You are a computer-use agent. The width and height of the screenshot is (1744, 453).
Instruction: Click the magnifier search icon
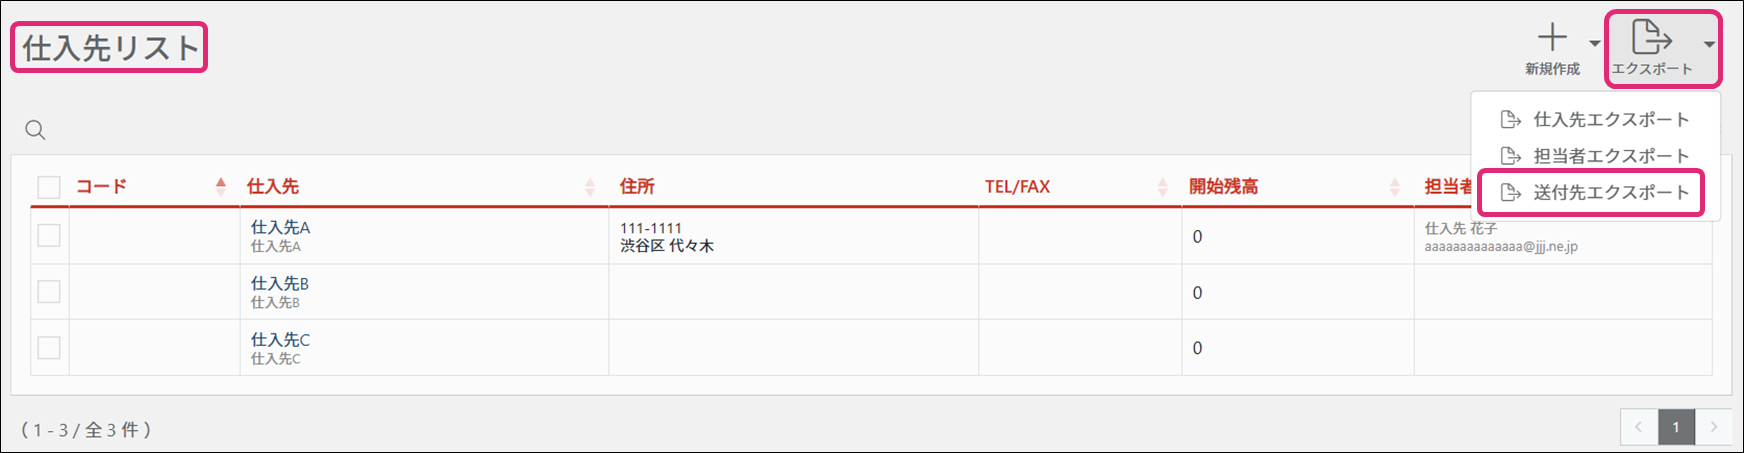point(35,130)
